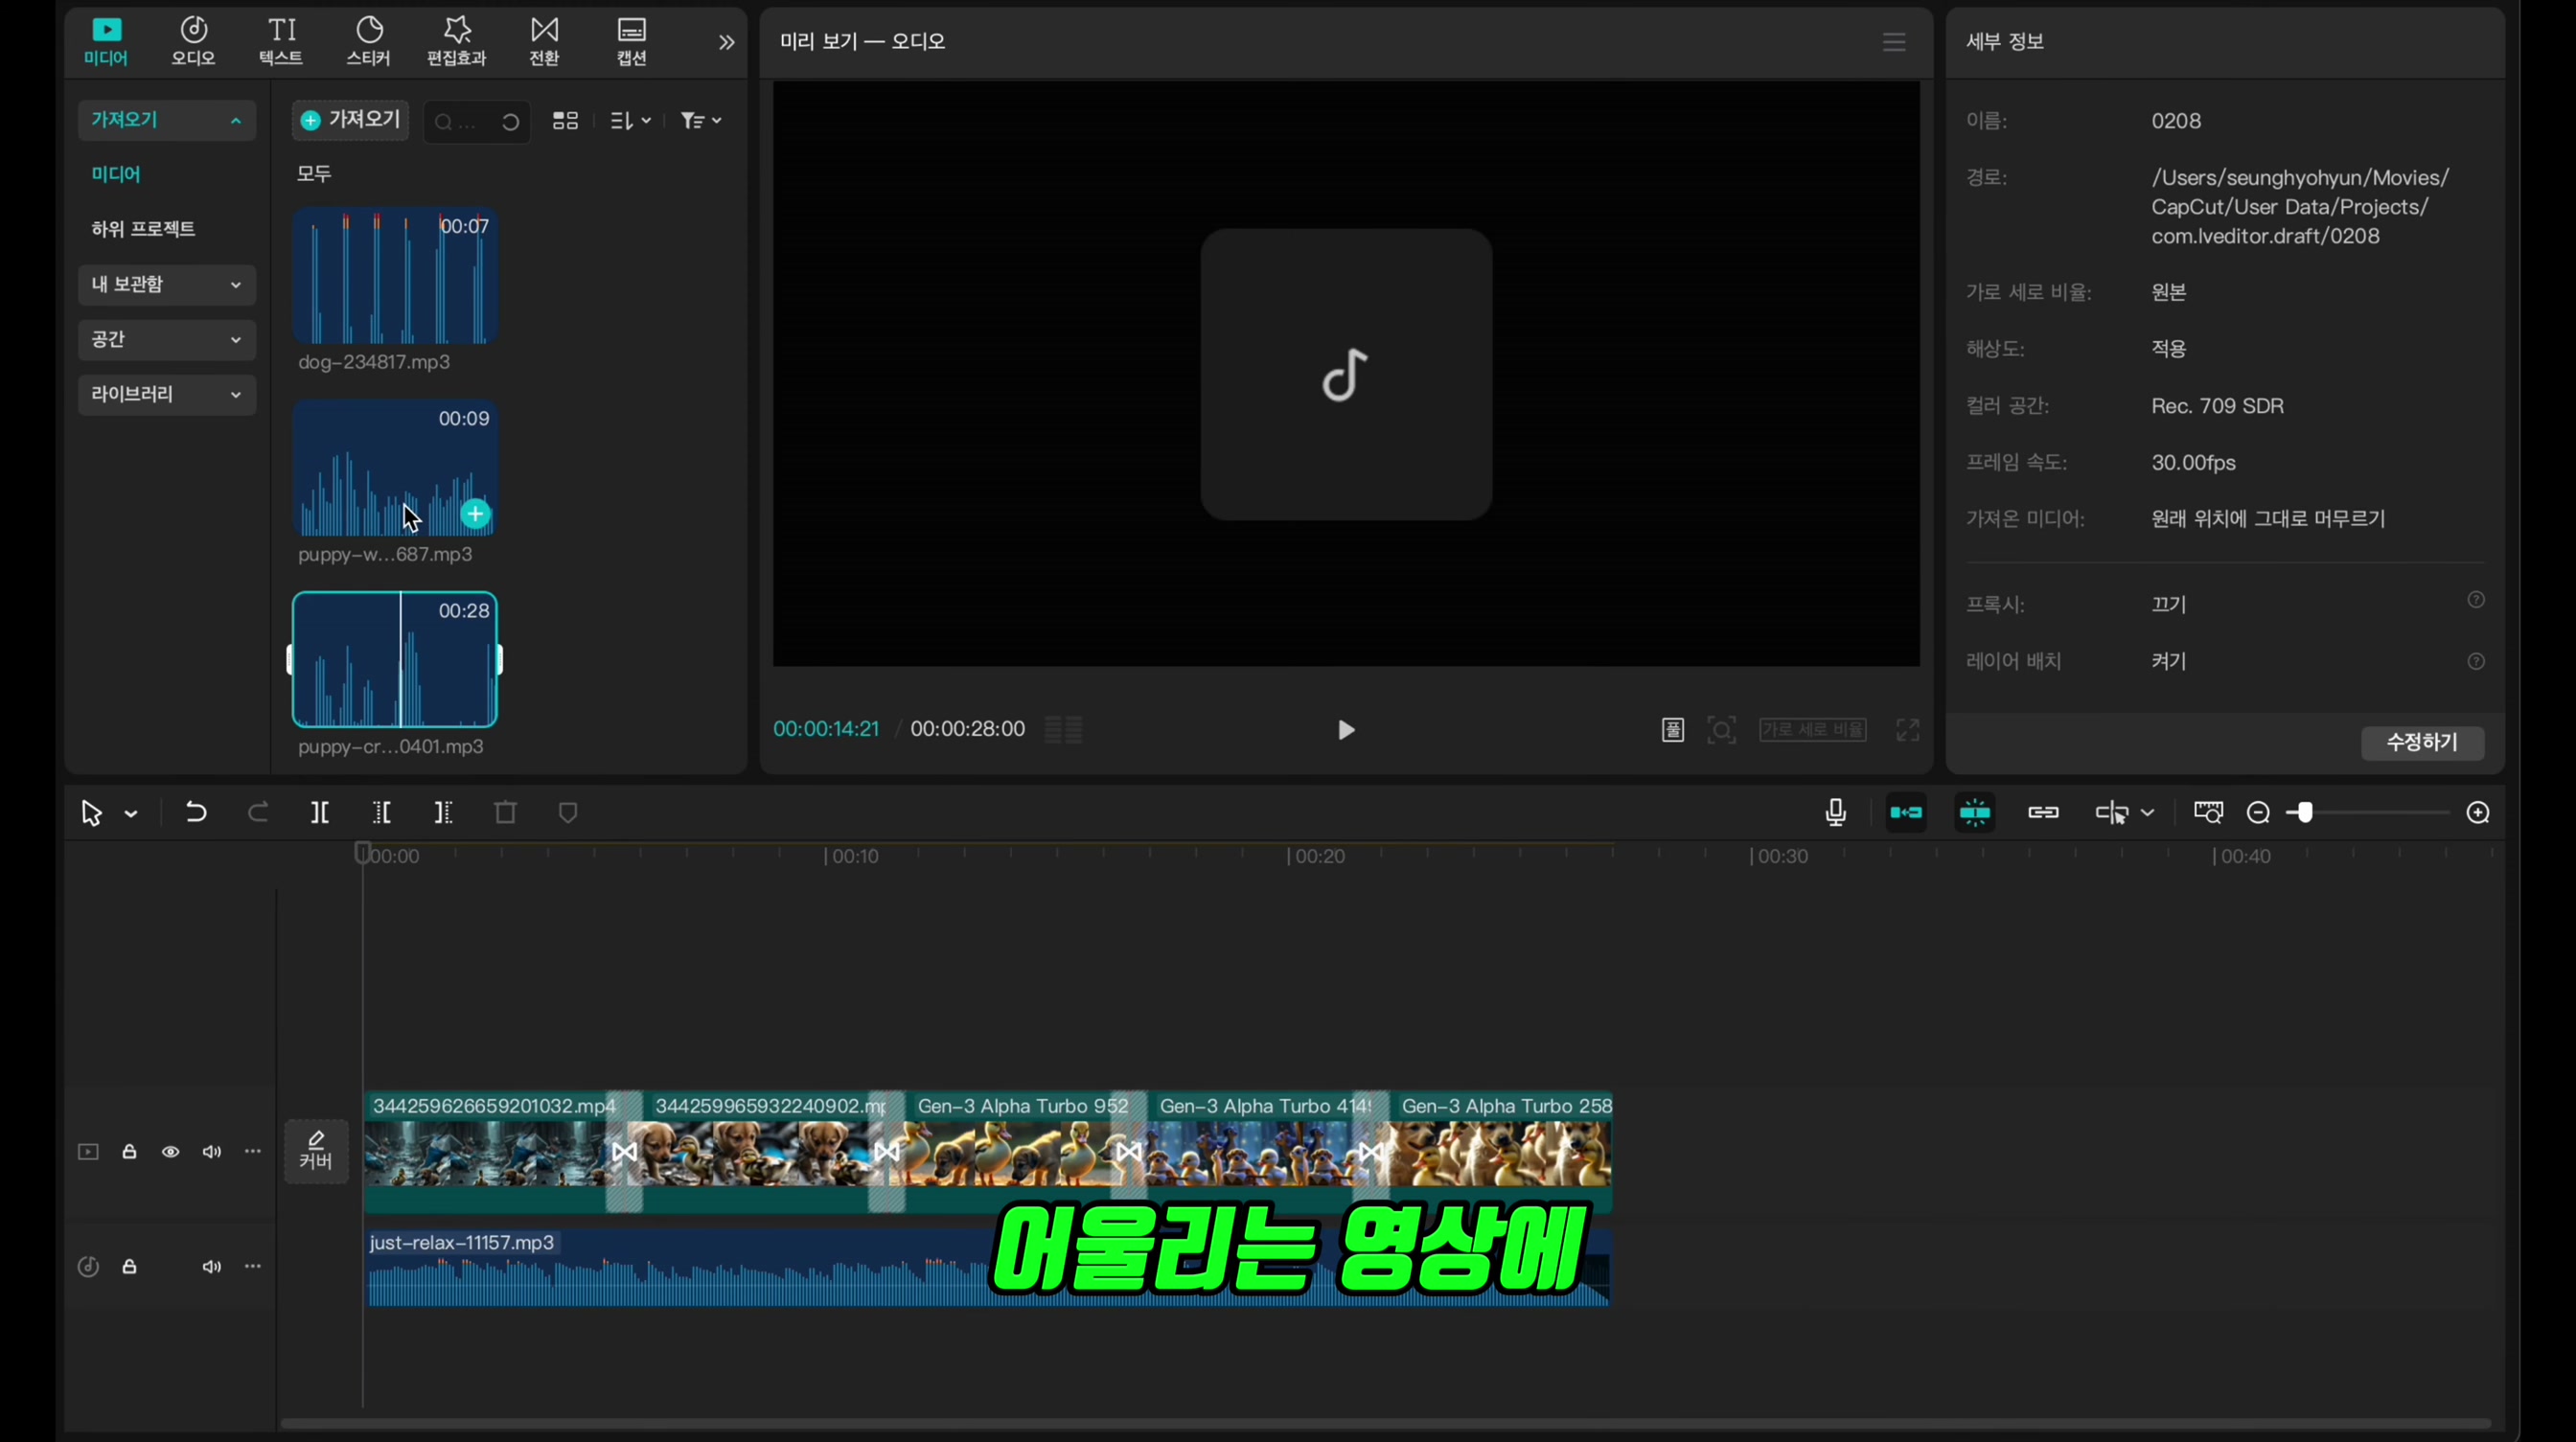Image resolution: width=2576 pixels, height=1442 pixels.
Task: Open the 스티커 tab
Action: point(368,42)
